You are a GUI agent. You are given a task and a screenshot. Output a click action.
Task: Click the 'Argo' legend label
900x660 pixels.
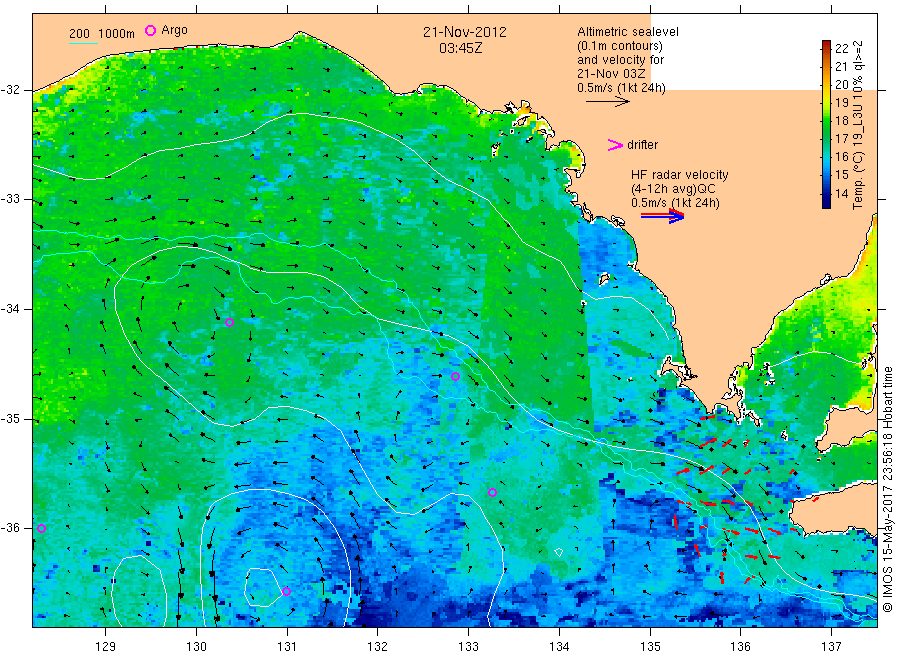point(174,30)
